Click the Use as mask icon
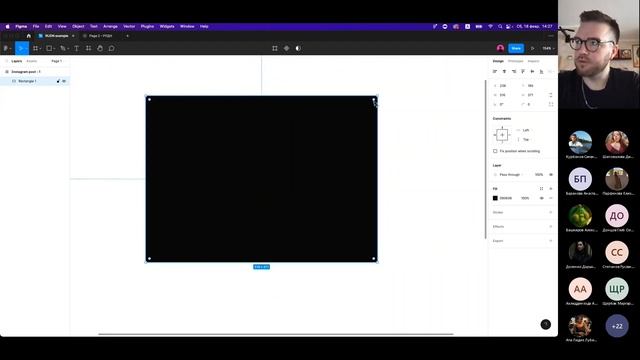This screenshot has width=640, height=360. coord(298,48)
